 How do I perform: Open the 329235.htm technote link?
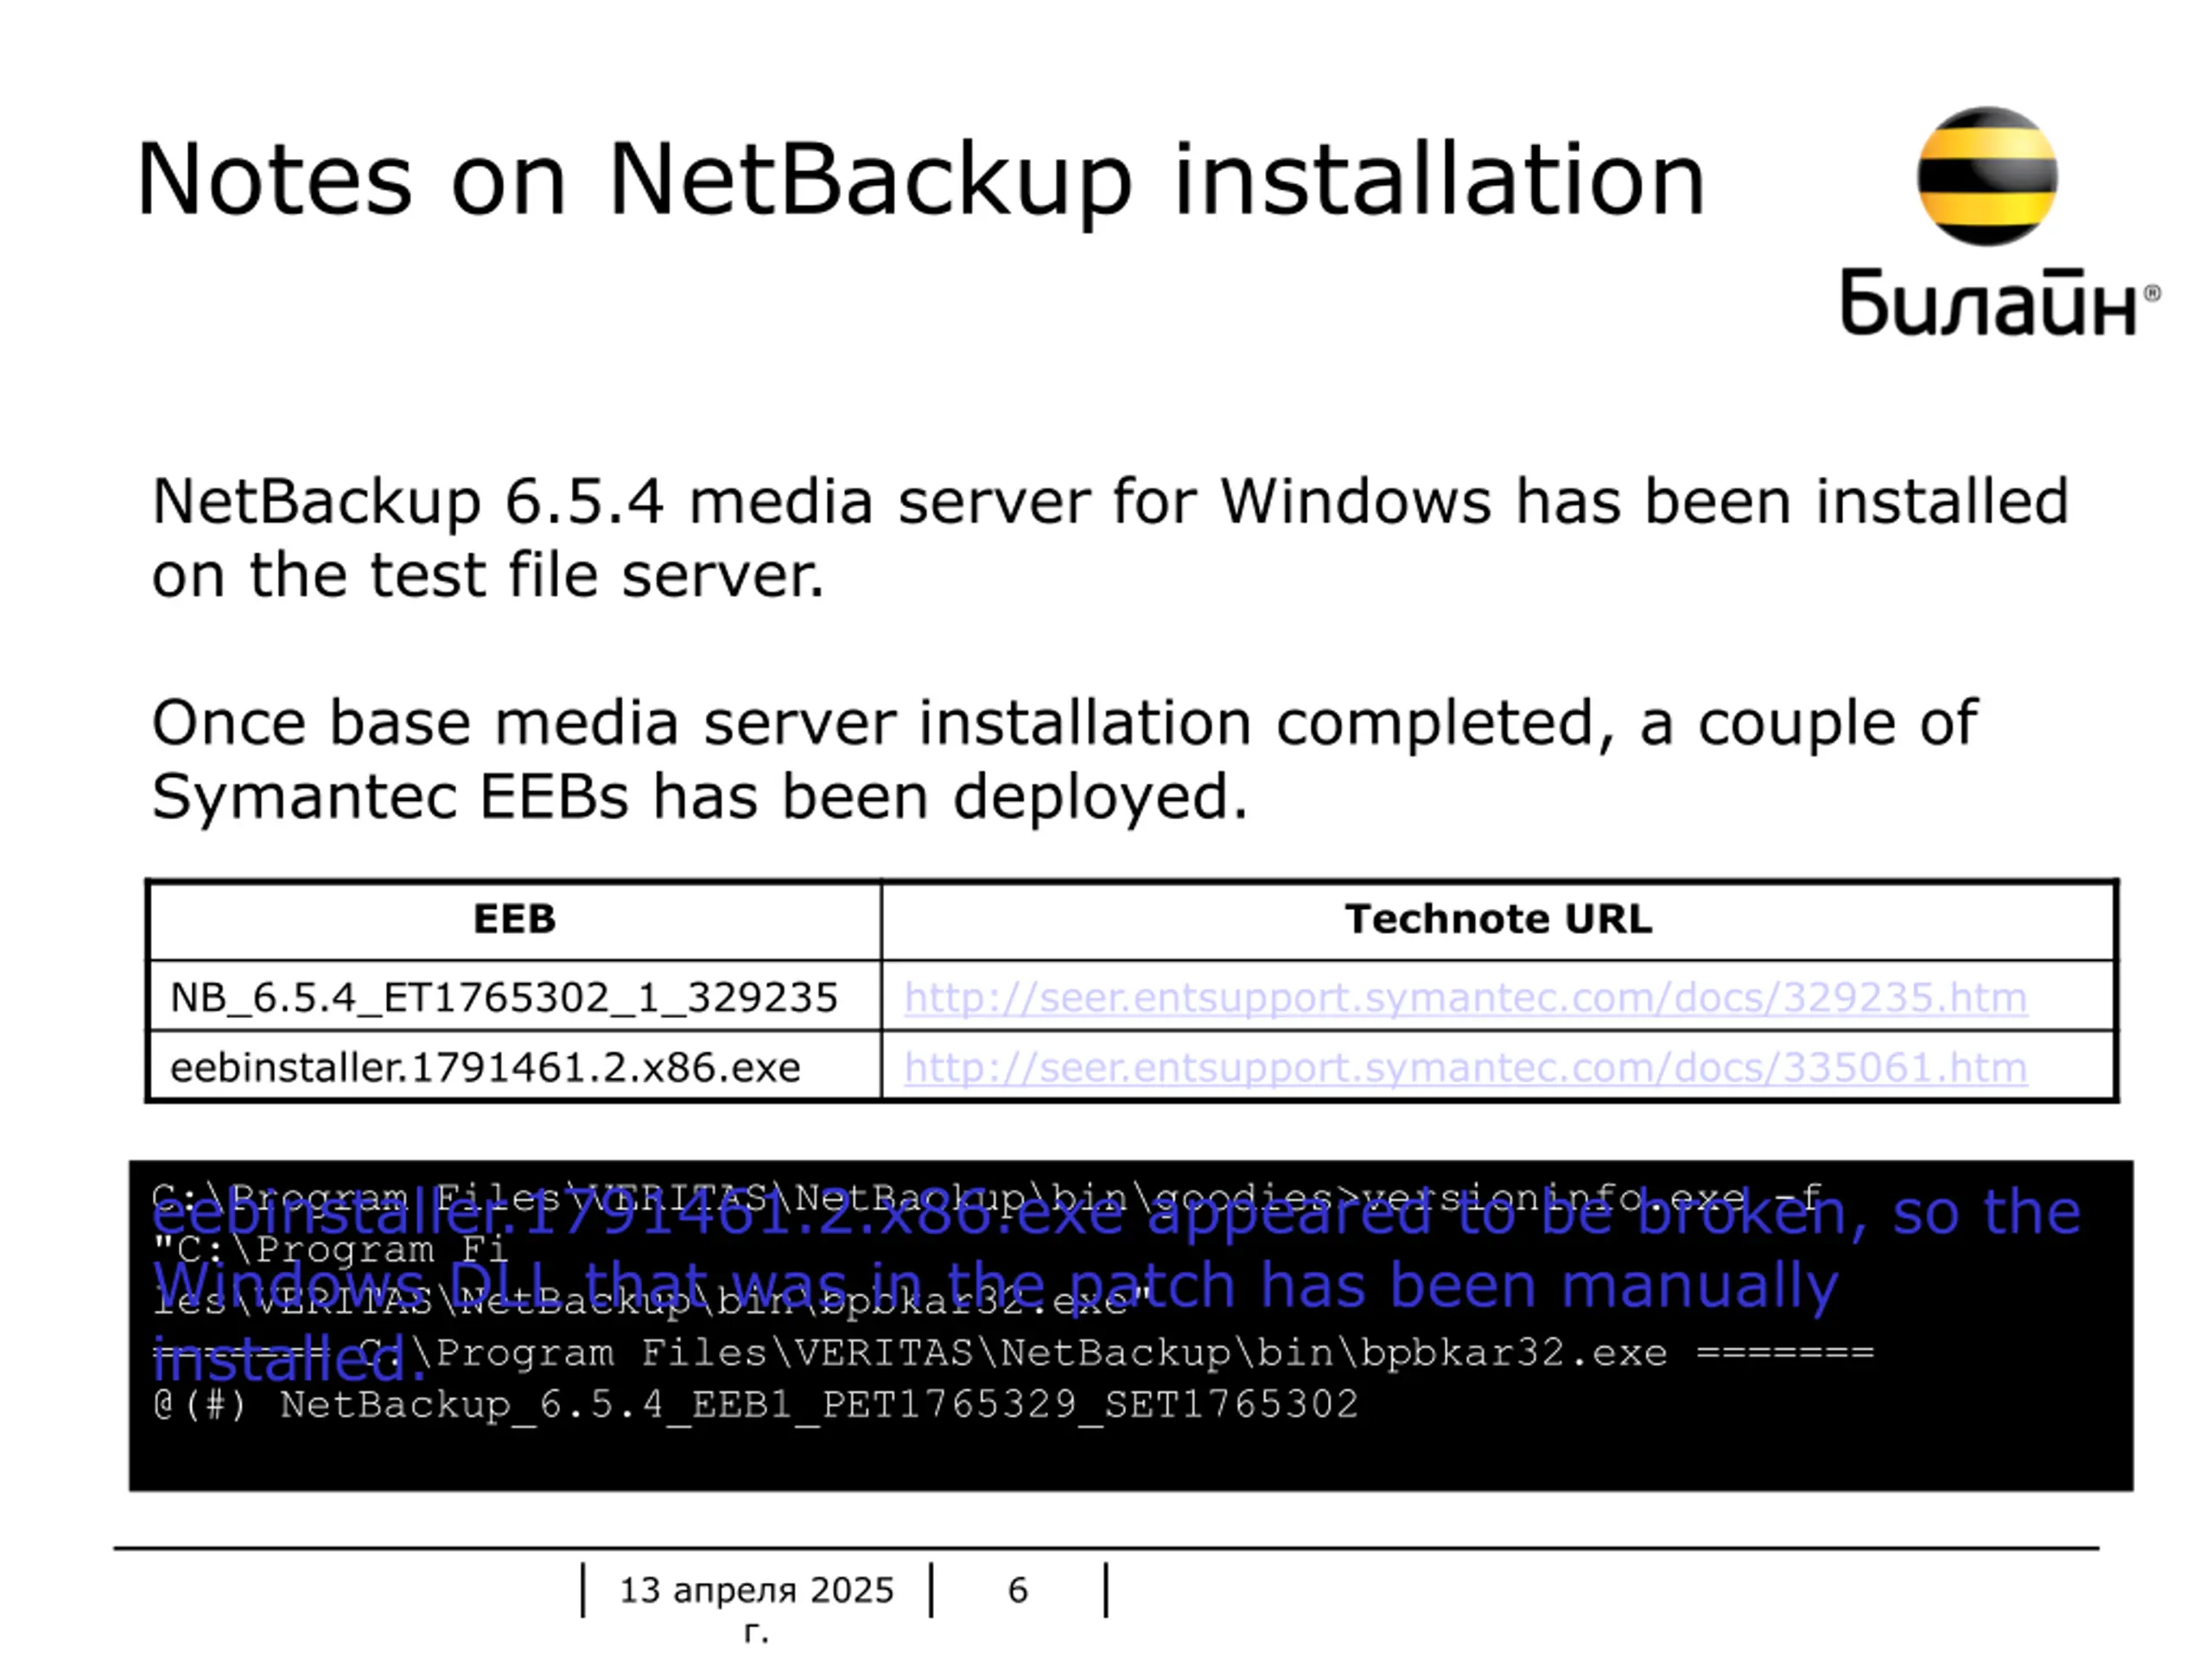[1465, 997]
